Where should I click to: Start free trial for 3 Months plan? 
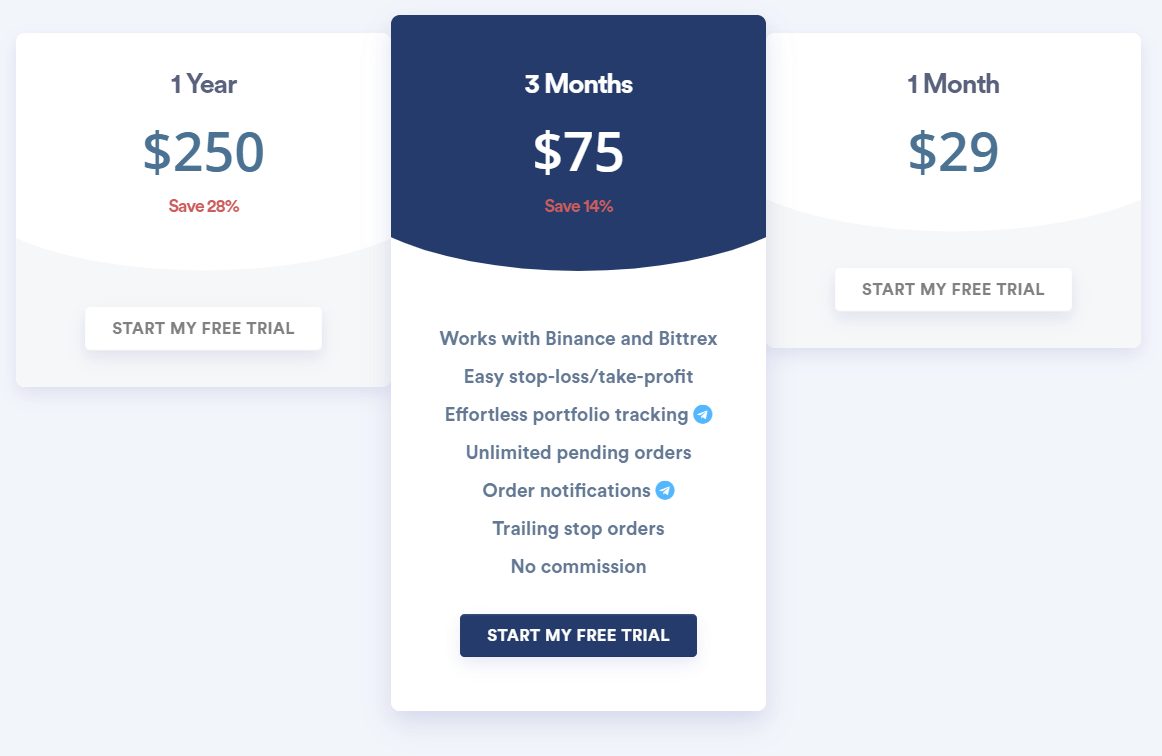click(578, 635)
